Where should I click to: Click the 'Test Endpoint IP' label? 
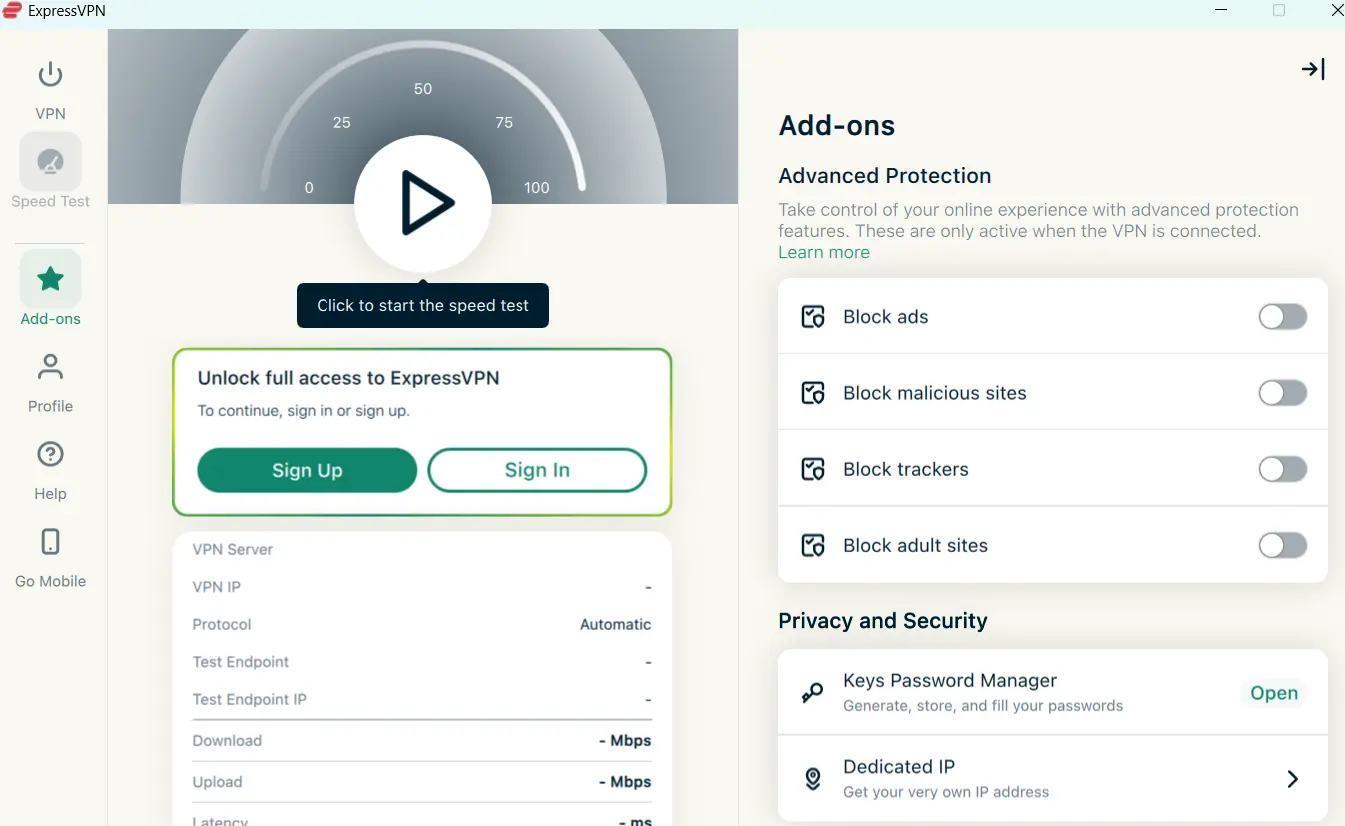point(250,699)
